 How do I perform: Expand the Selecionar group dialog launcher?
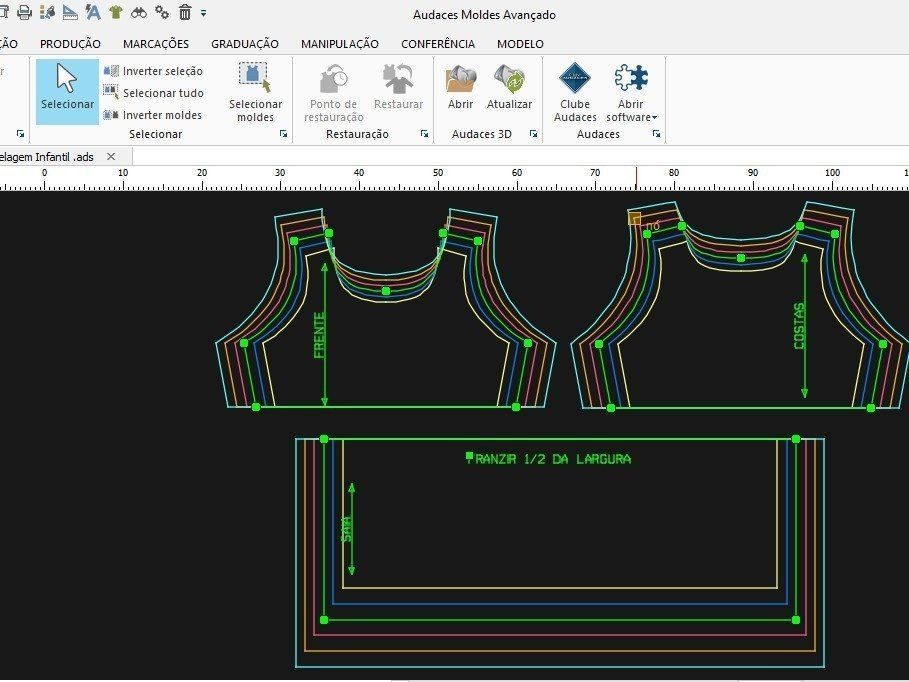[x=283, y=134]
